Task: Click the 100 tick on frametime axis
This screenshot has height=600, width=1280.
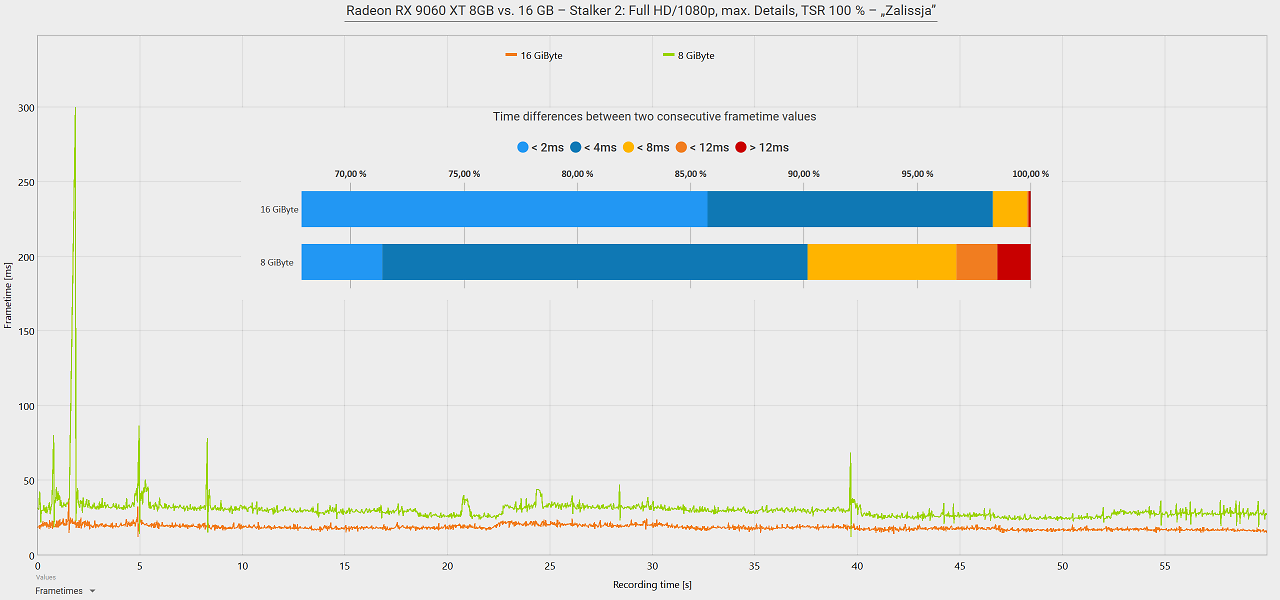Action: 26,406
